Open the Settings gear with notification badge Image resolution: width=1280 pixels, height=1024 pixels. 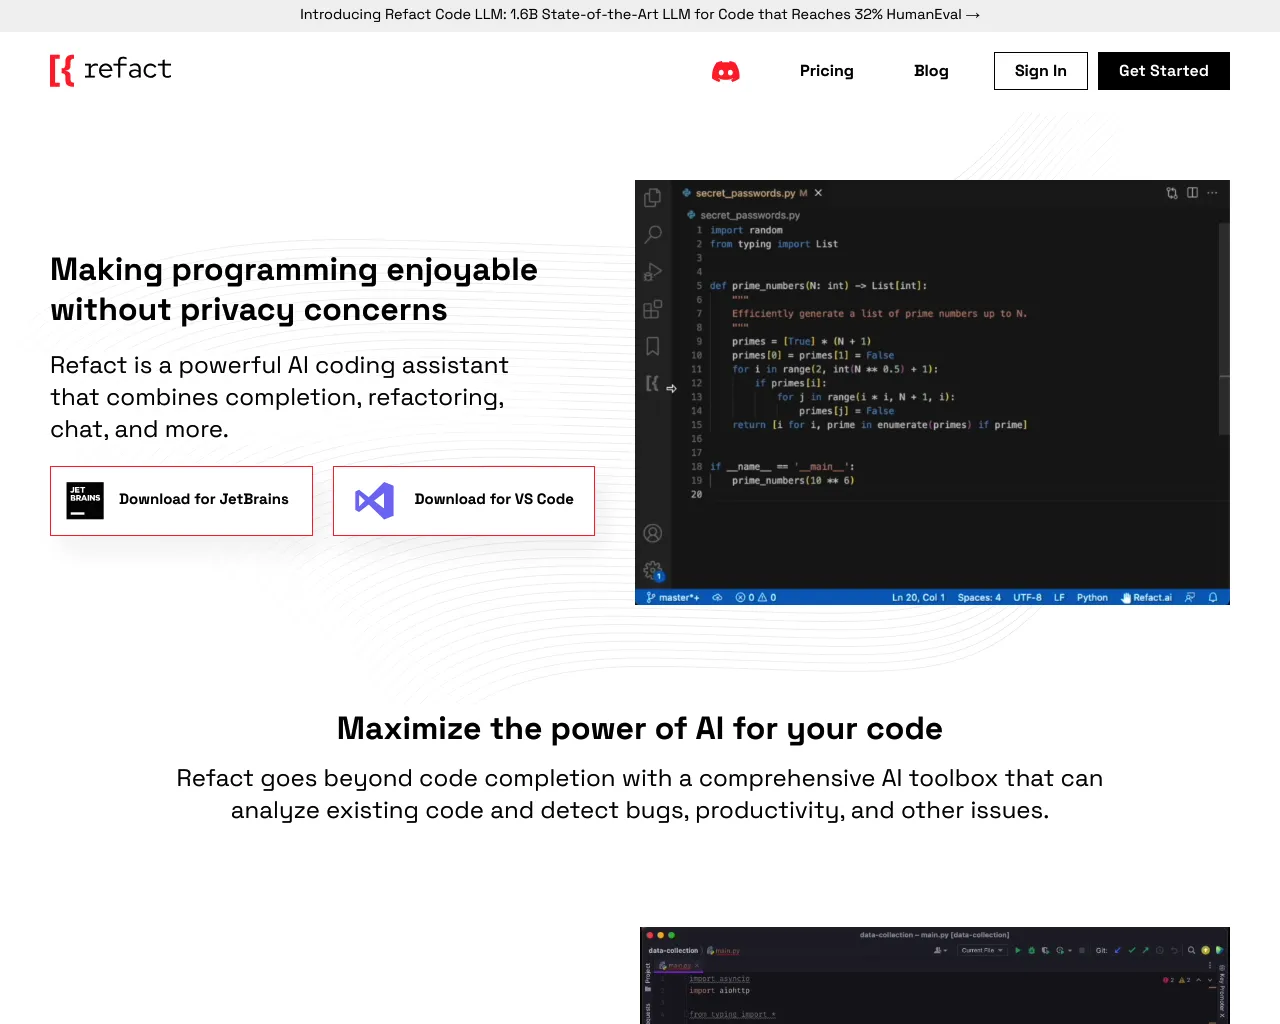coord(652,571)
